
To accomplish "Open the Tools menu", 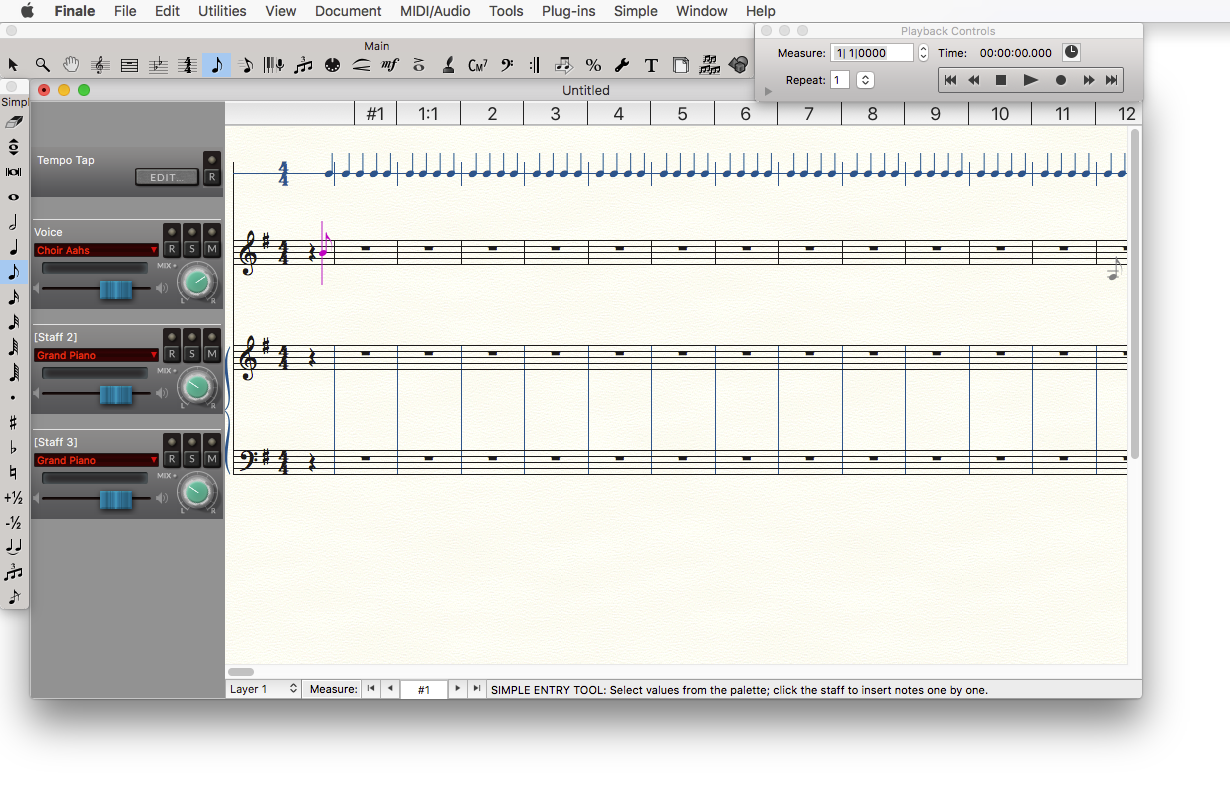I will 506,11.
